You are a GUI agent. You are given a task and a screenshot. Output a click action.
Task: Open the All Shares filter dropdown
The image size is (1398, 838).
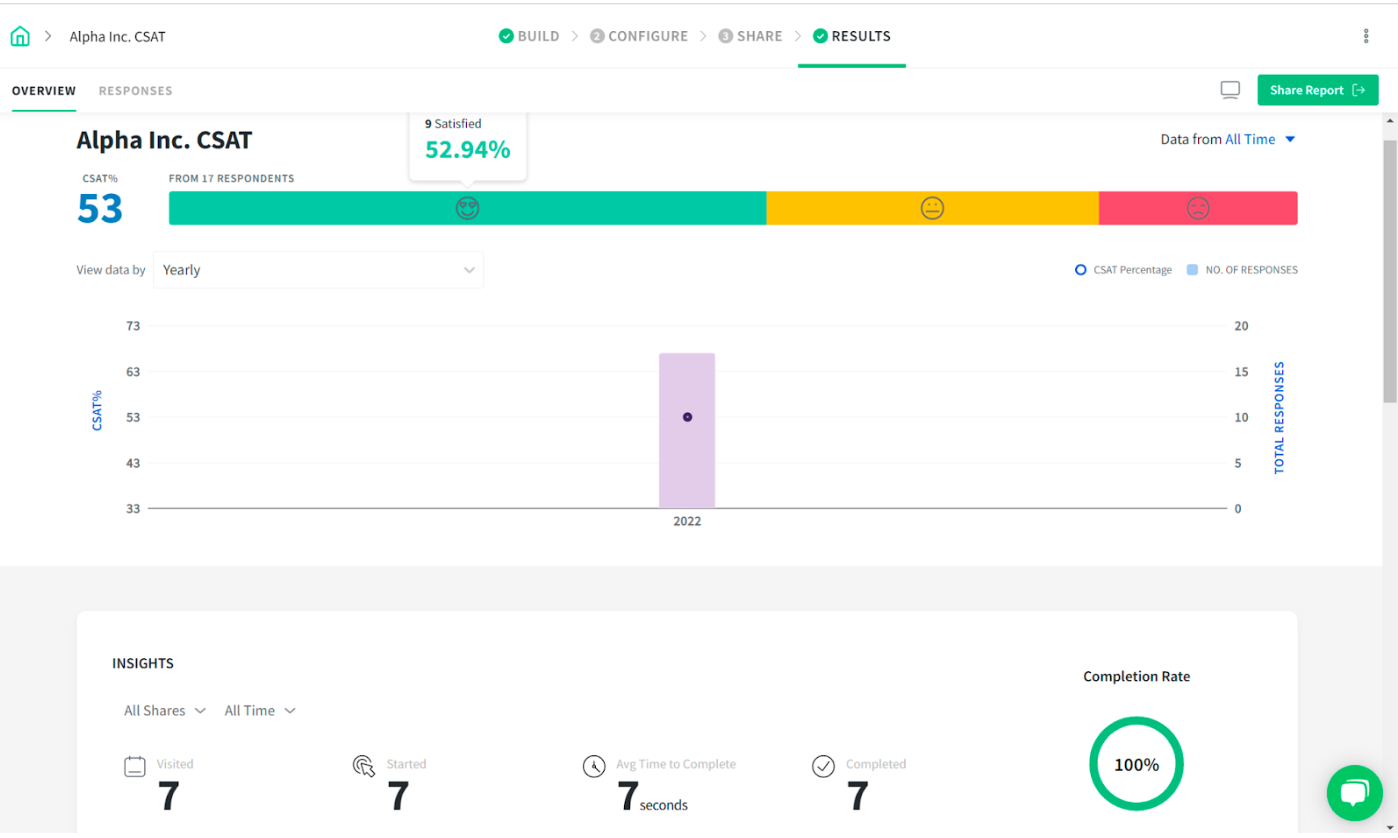pos(165,710)
